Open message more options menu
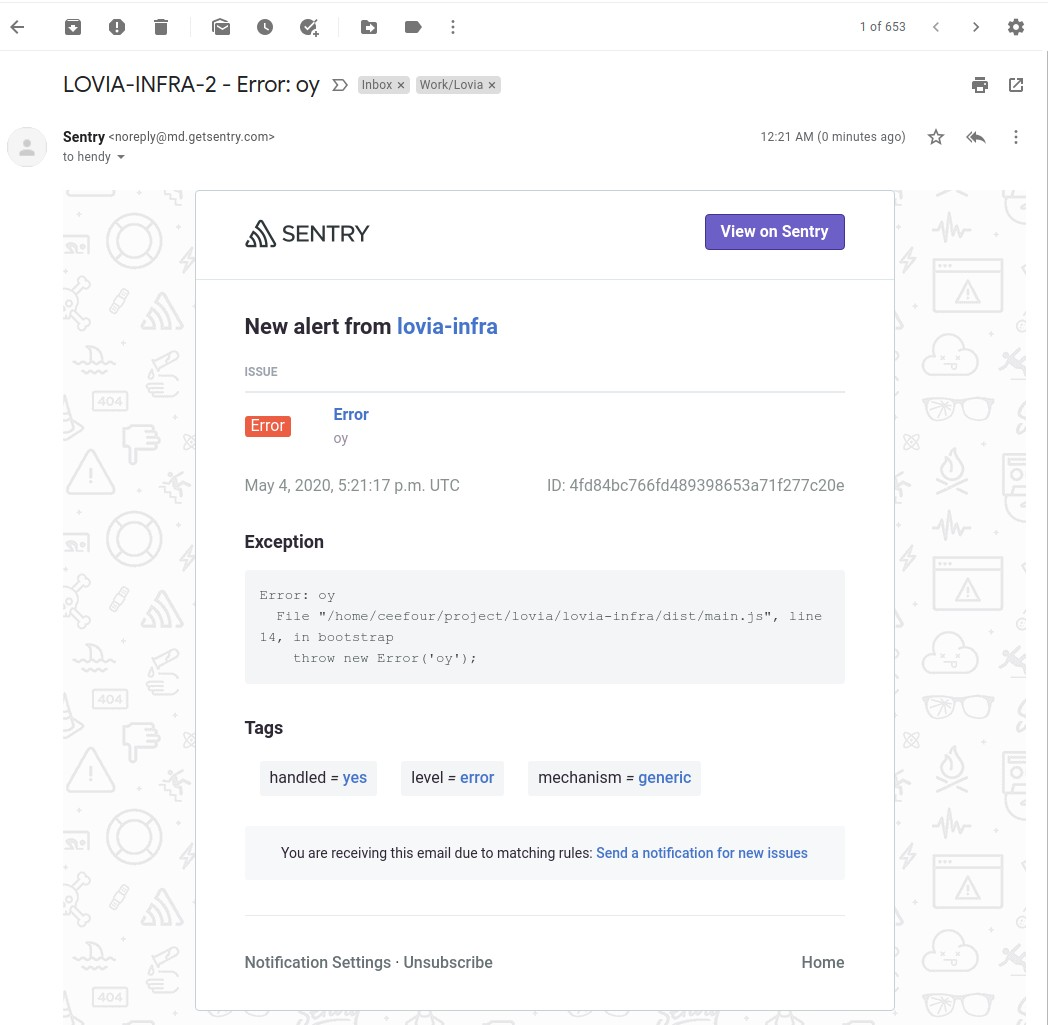Viewport: 1048px width, 1025px height. 1016,137
